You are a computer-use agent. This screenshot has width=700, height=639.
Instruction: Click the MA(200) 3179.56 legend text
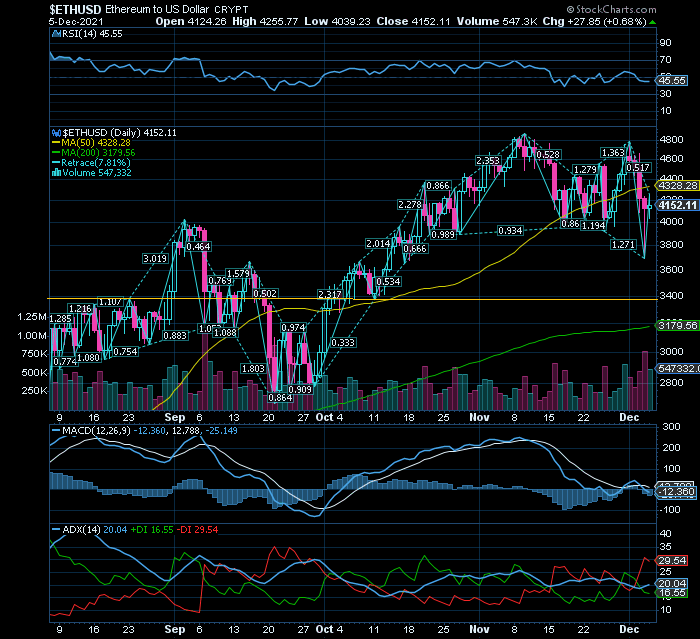[x=98, y=153]
